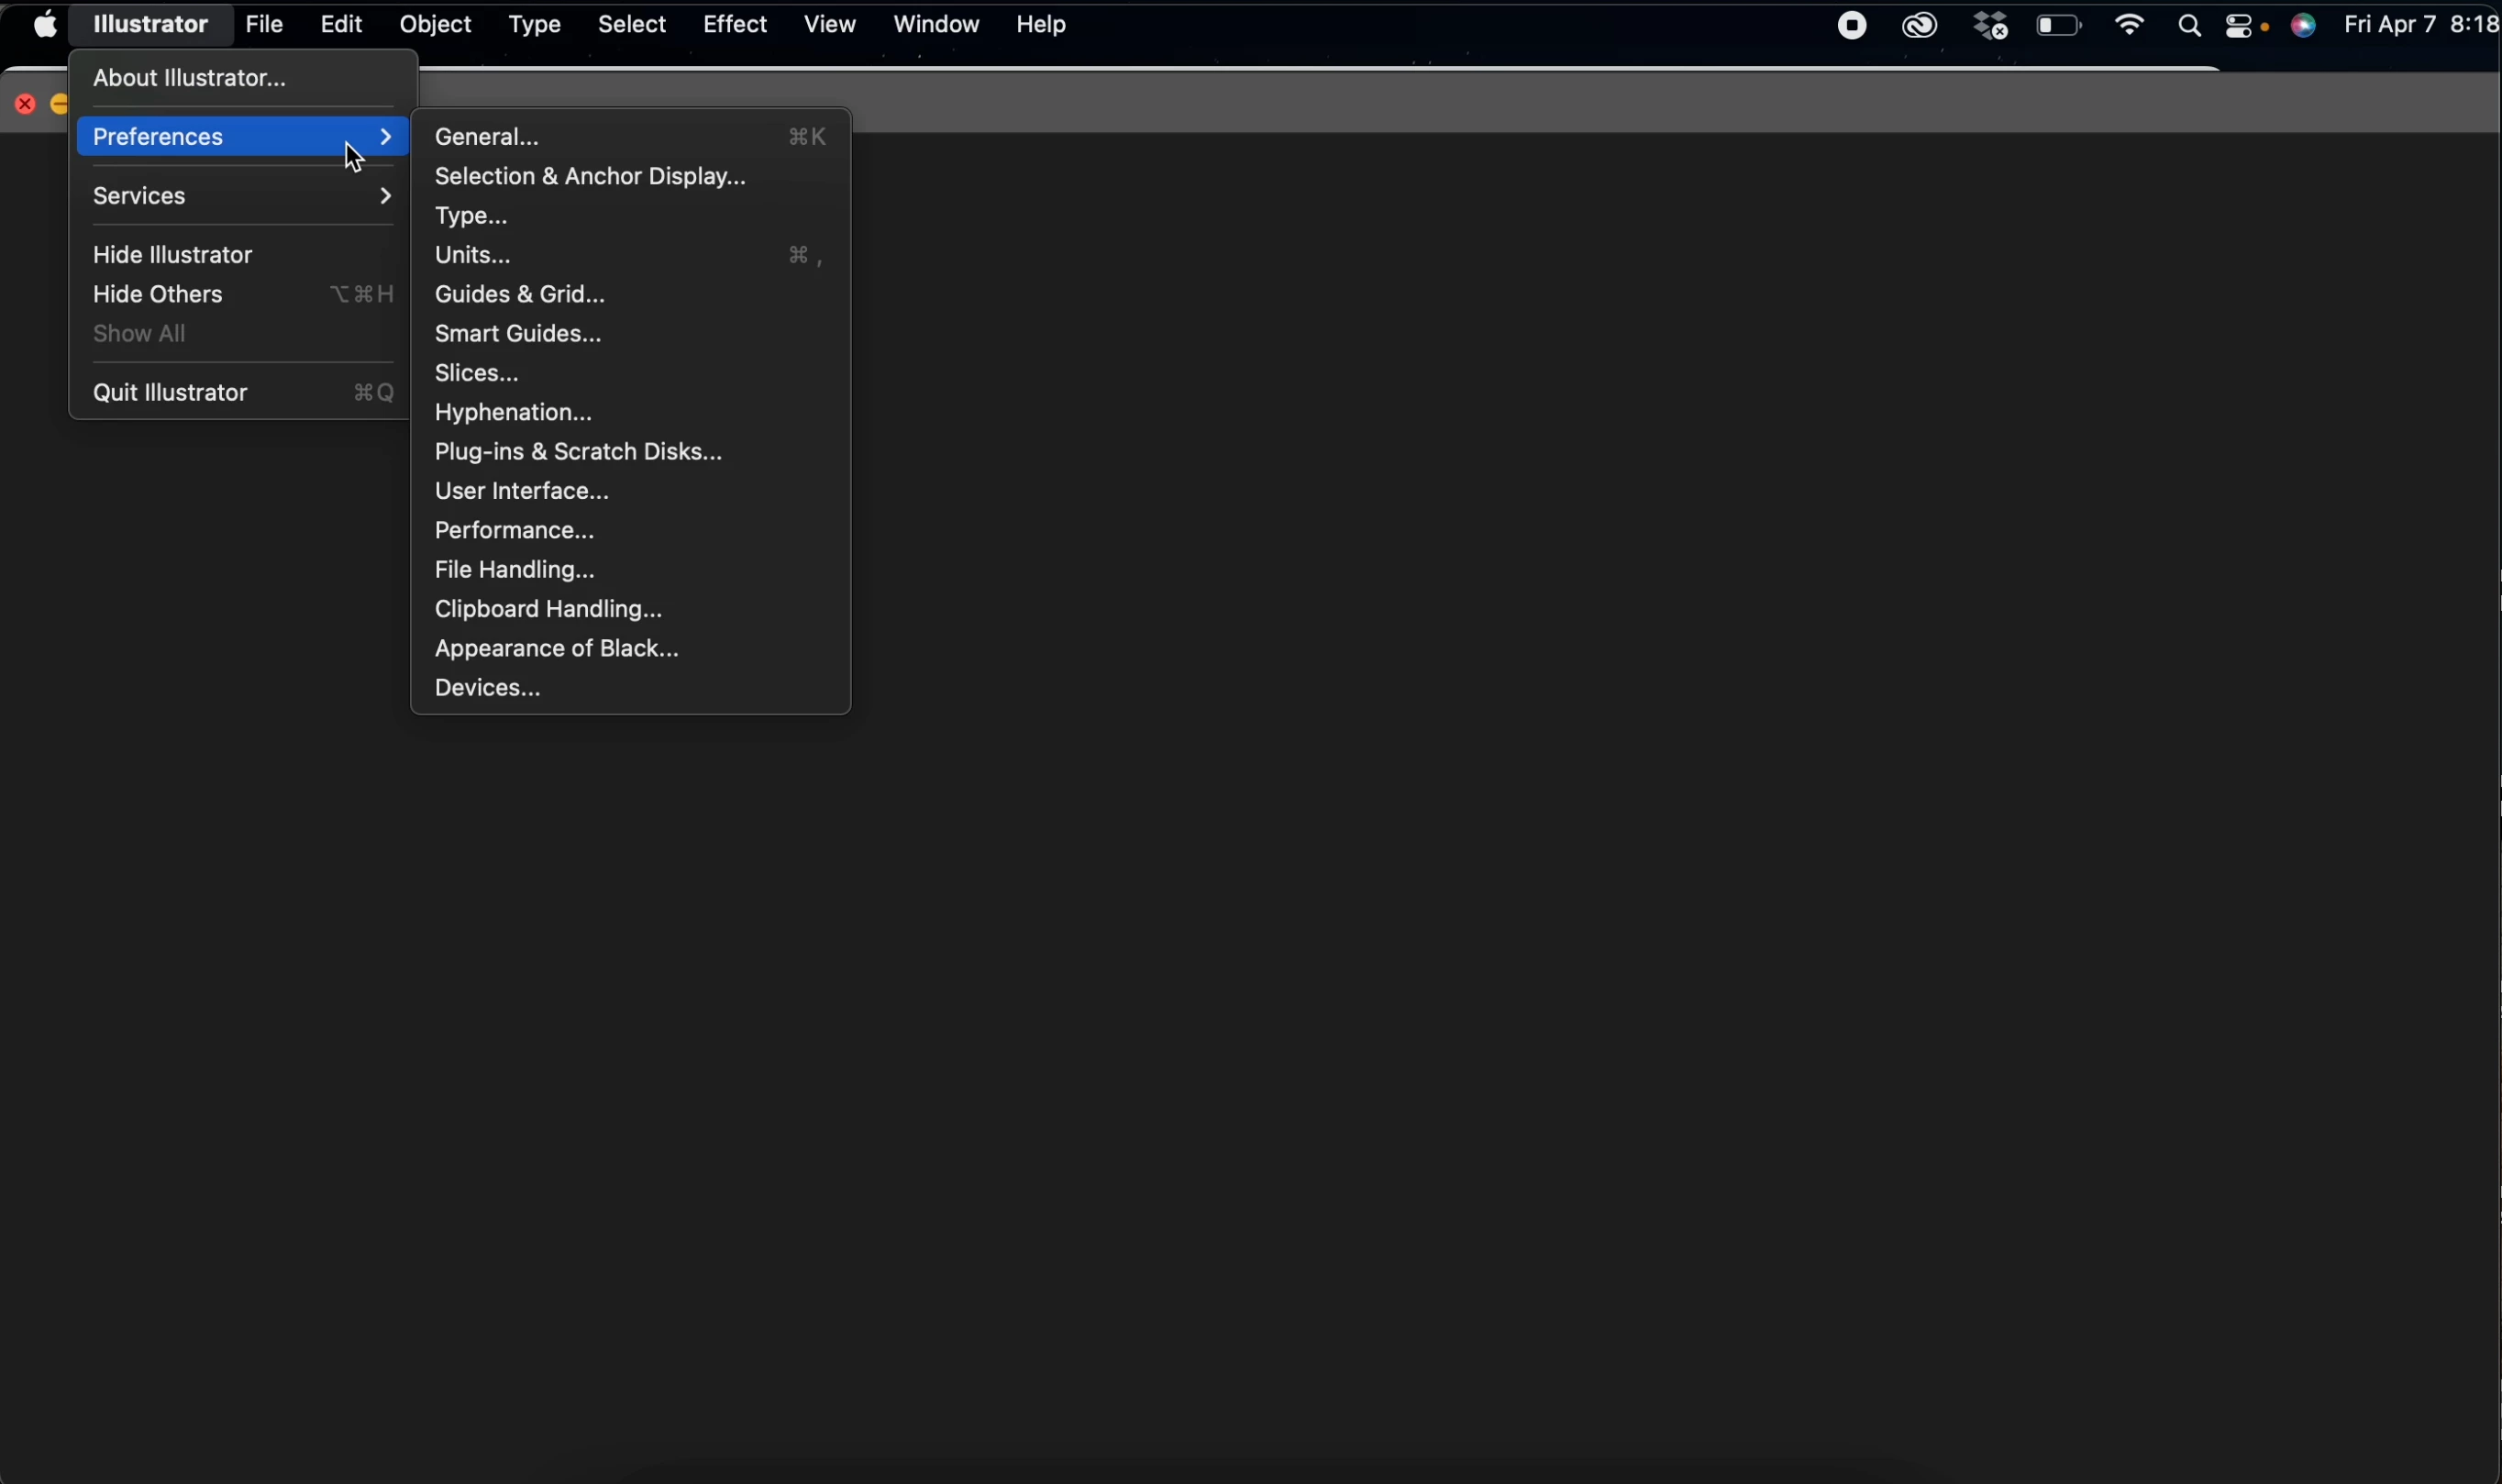Open the Creative Cloud menu bar icon
The width and height of the screenshot is (2502, 1484).
(x=1920, y=27)
